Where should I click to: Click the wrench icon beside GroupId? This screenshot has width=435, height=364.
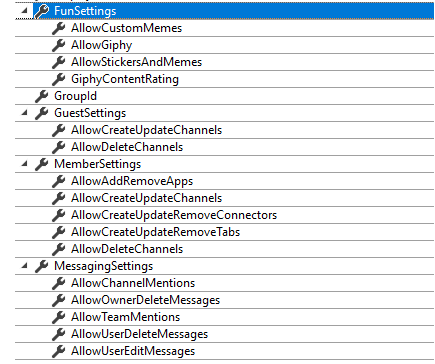(42, 96)
